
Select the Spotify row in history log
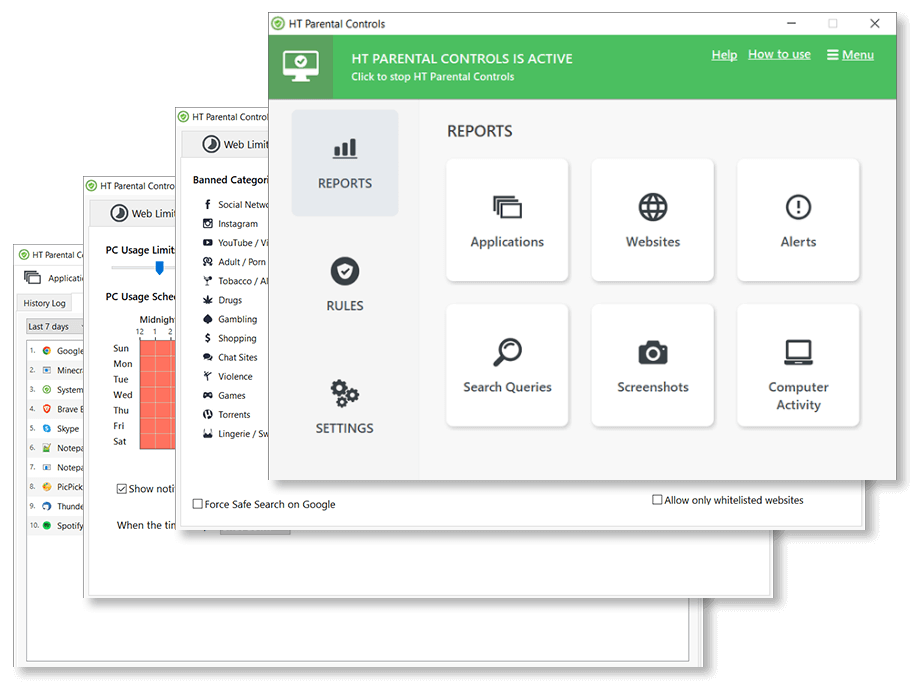pyautogui.click(x=56, y=526)
